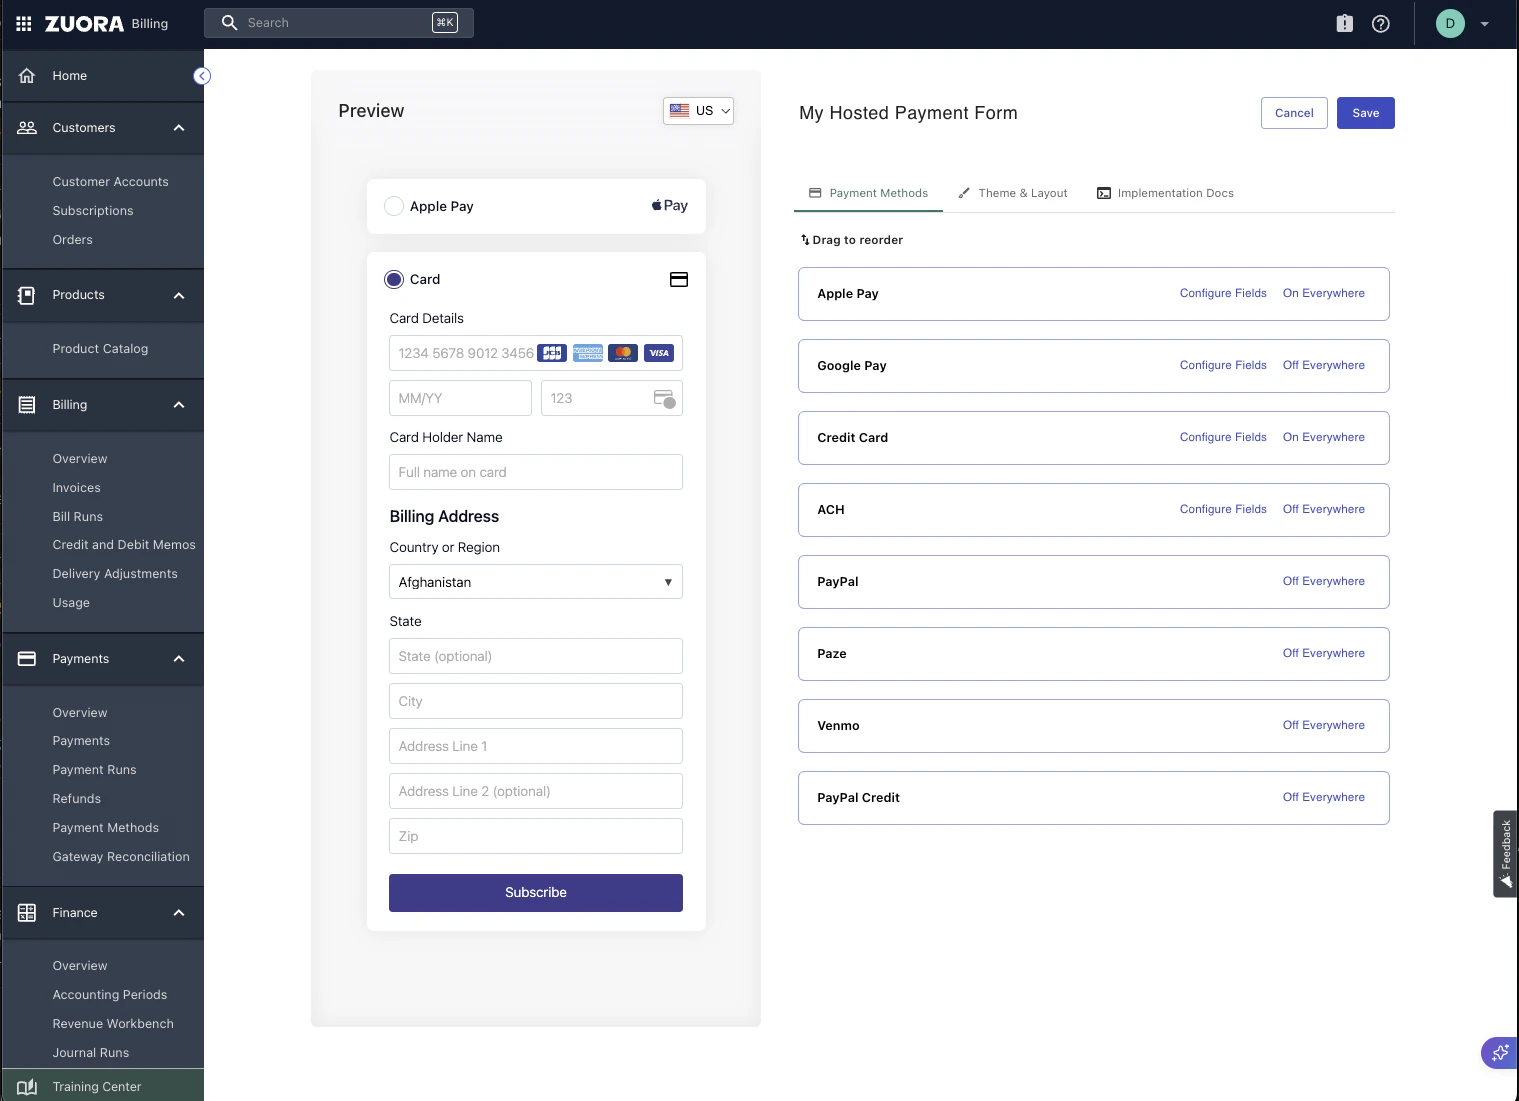
Task: Toggle PayPal Credit Off Everywhere setting
Action: point(1324,797)
